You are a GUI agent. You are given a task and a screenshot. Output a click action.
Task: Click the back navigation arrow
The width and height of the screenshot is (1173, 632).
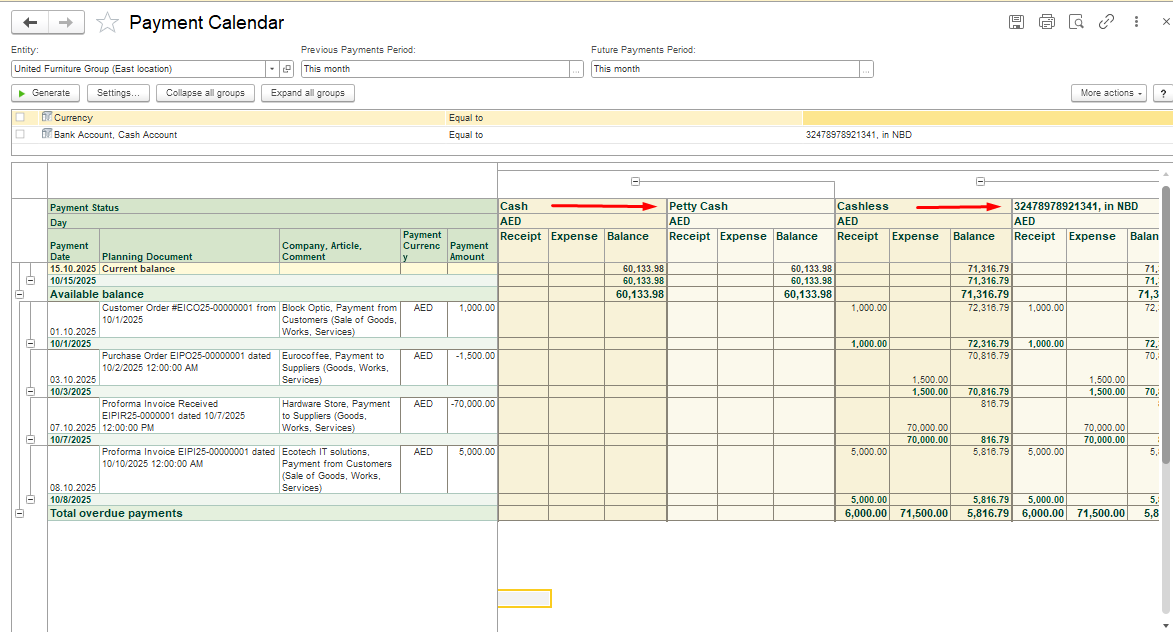[30, 22]
